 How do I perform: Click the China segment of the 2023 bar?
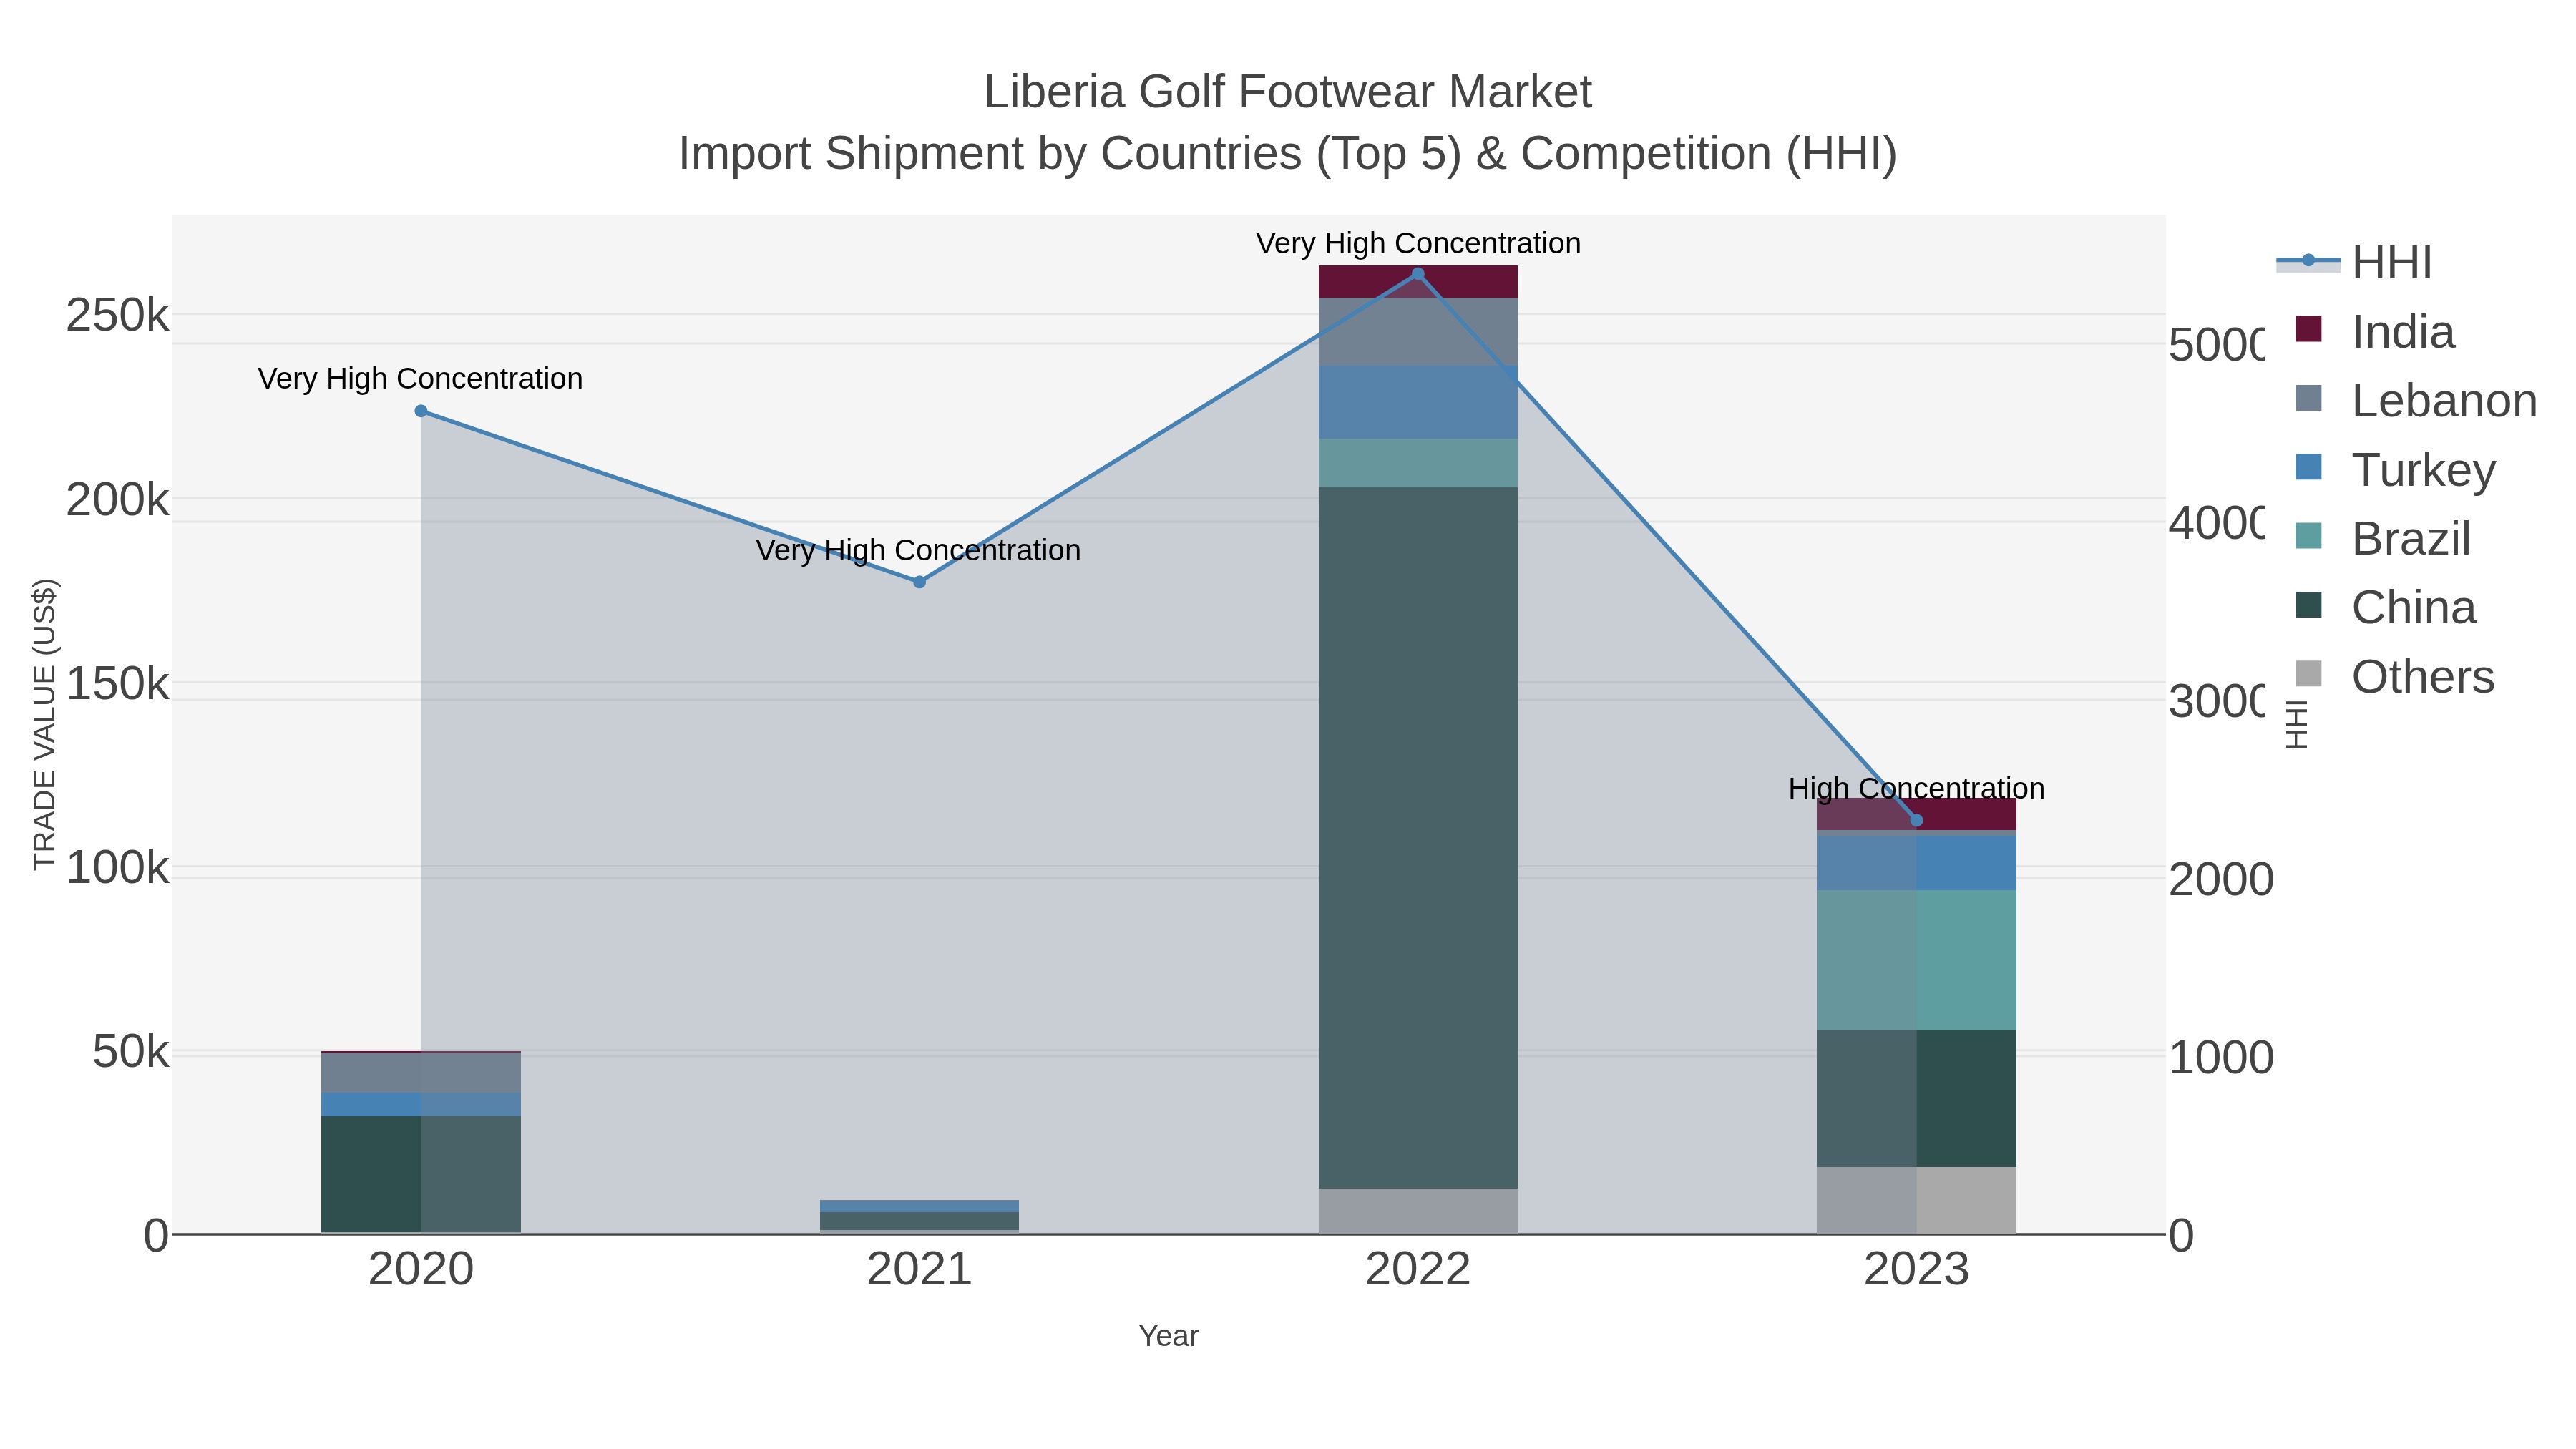click(x=1917, y=1099)
